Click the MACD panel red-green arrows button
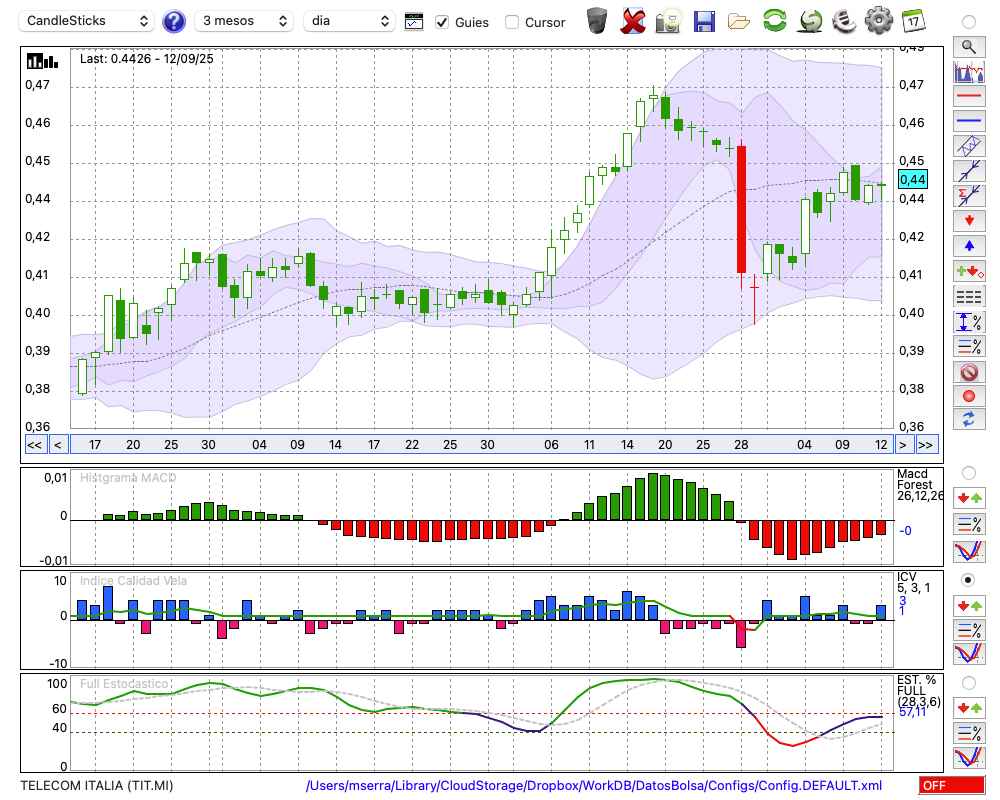The height and width of the screenshot is (800, 1000). click(969, 498)
